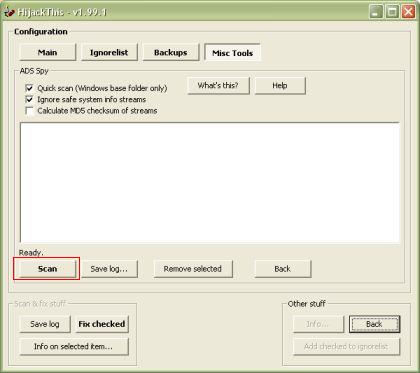
Task: Click the What's this? button
Action: coord(218,86)
